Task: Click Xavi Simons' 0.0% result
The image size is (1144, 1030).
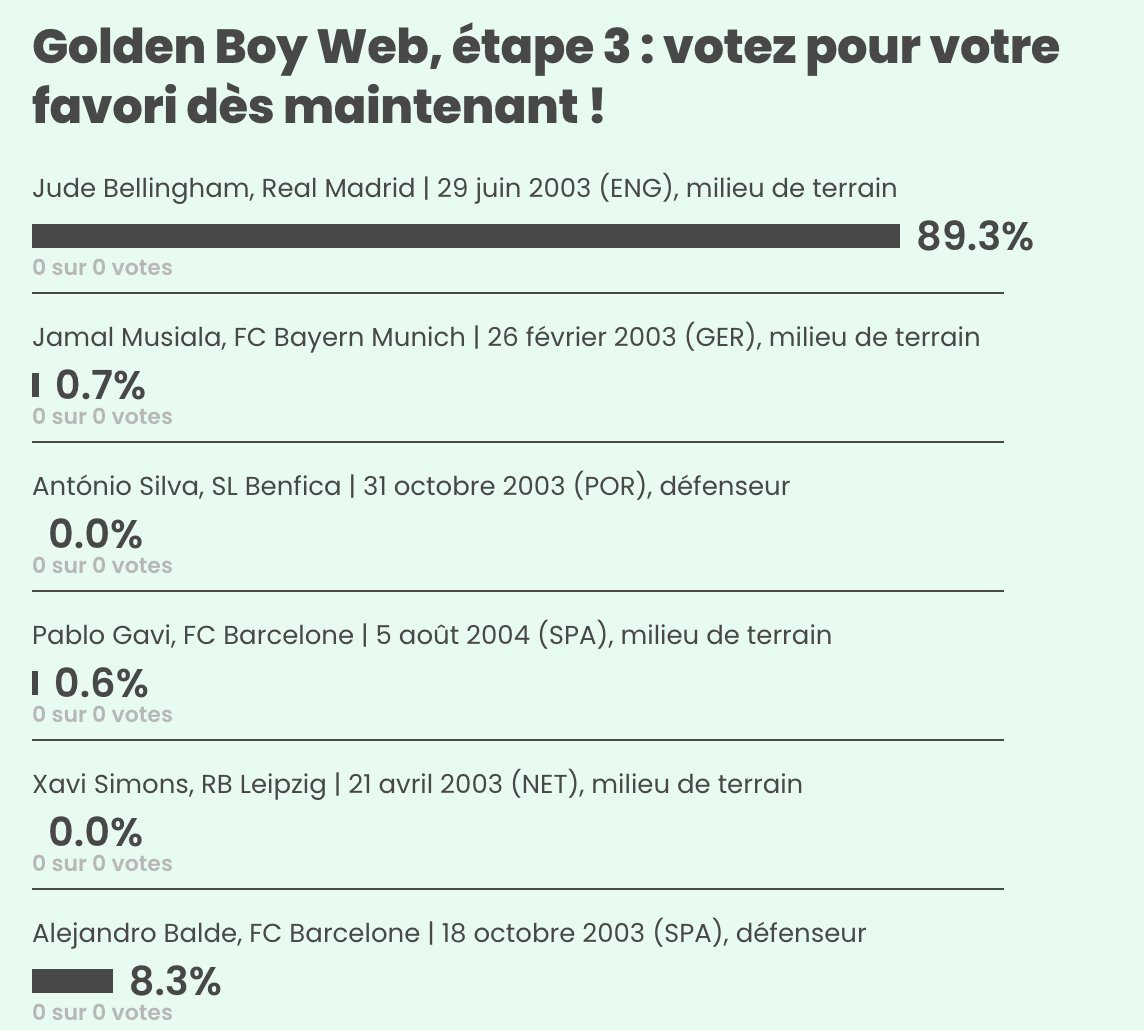Action: click(95, 833)
